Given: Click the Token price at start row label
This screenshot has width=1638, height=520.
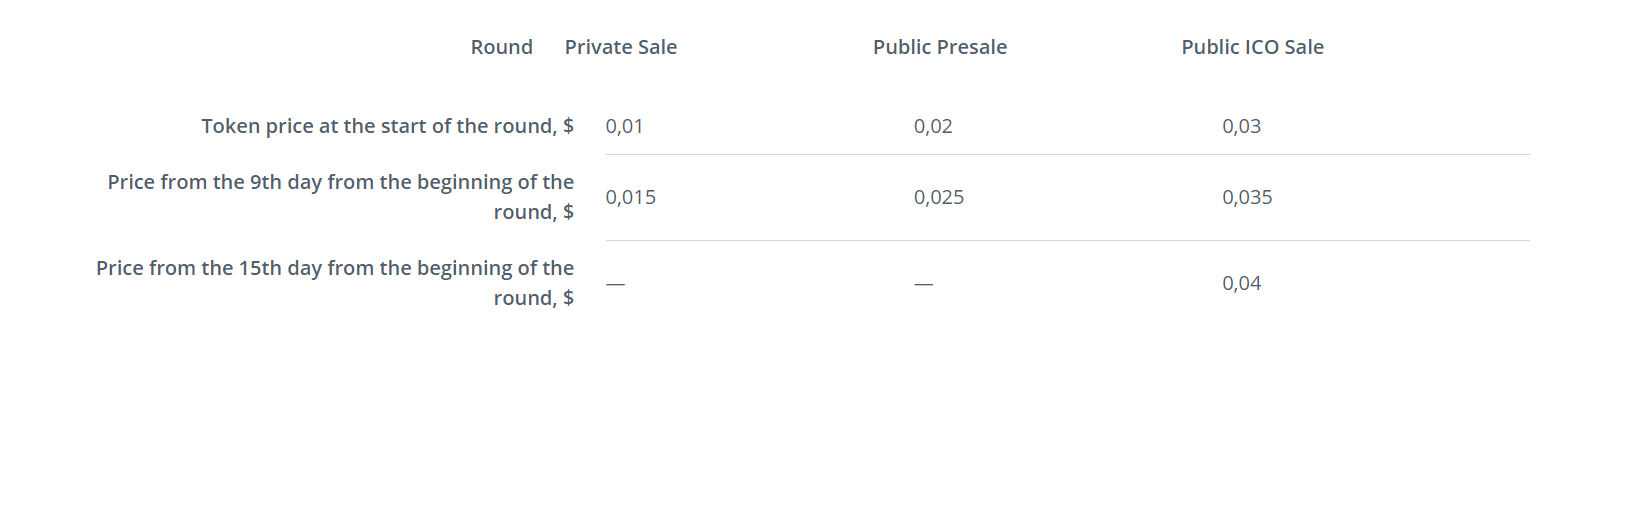Looking at the screenshot, I should pyautogui.click(x=388, y=126).
